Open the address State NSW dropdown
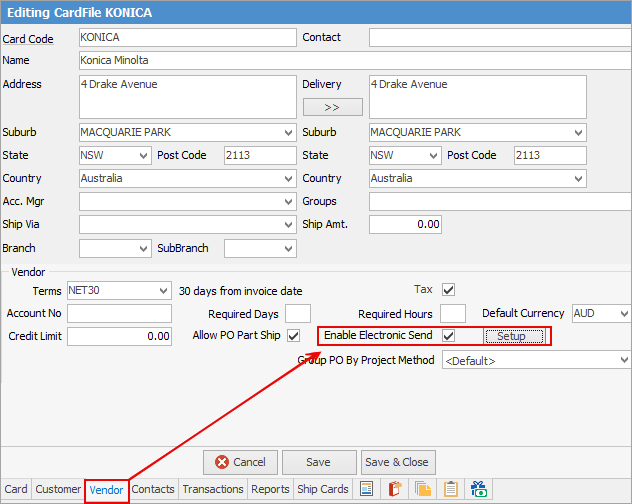 tap(143, 155)
